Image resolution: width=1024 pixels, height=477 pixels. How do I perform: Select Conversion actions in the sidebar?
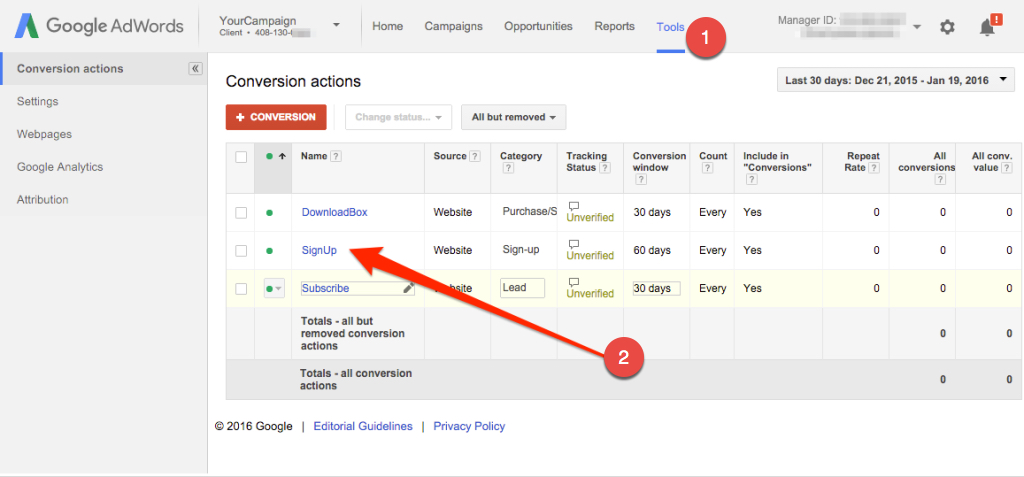[104, 69]
